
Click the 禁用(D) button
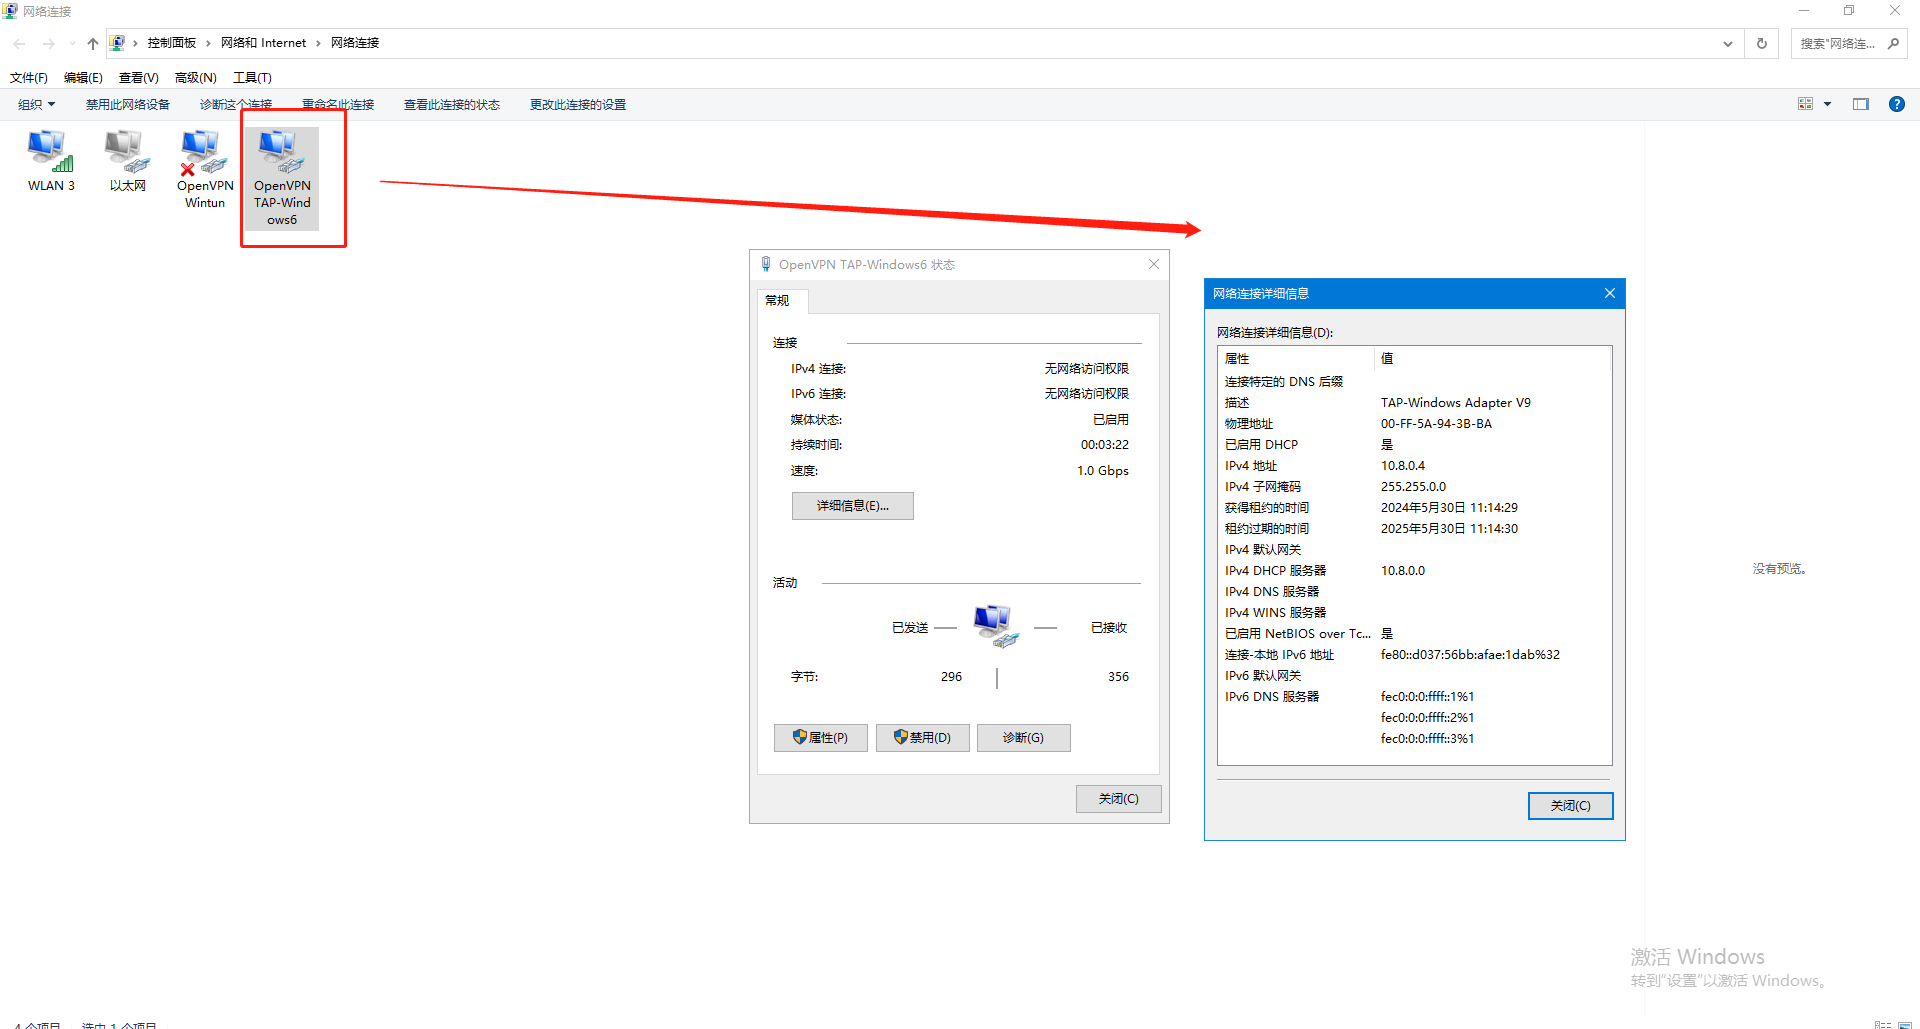(922, 737)
